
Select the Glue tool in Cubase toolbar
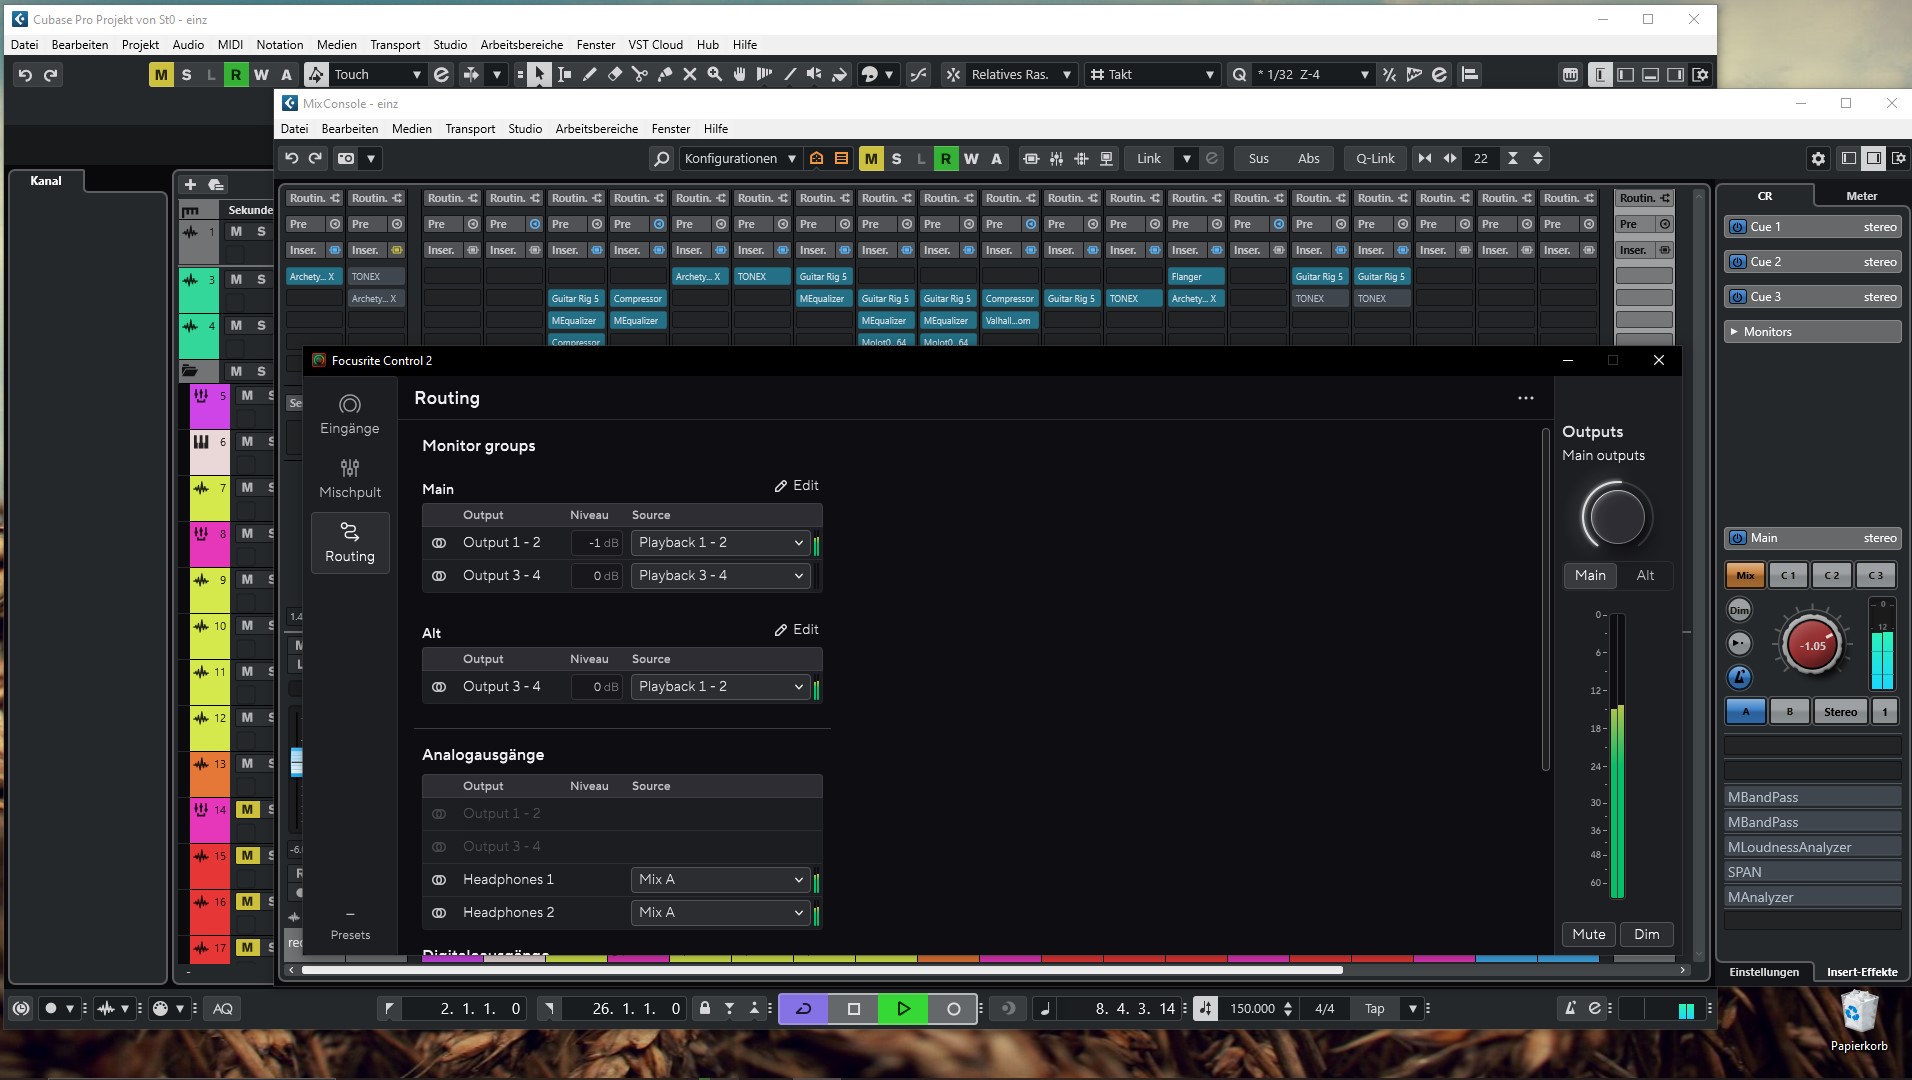665,74
